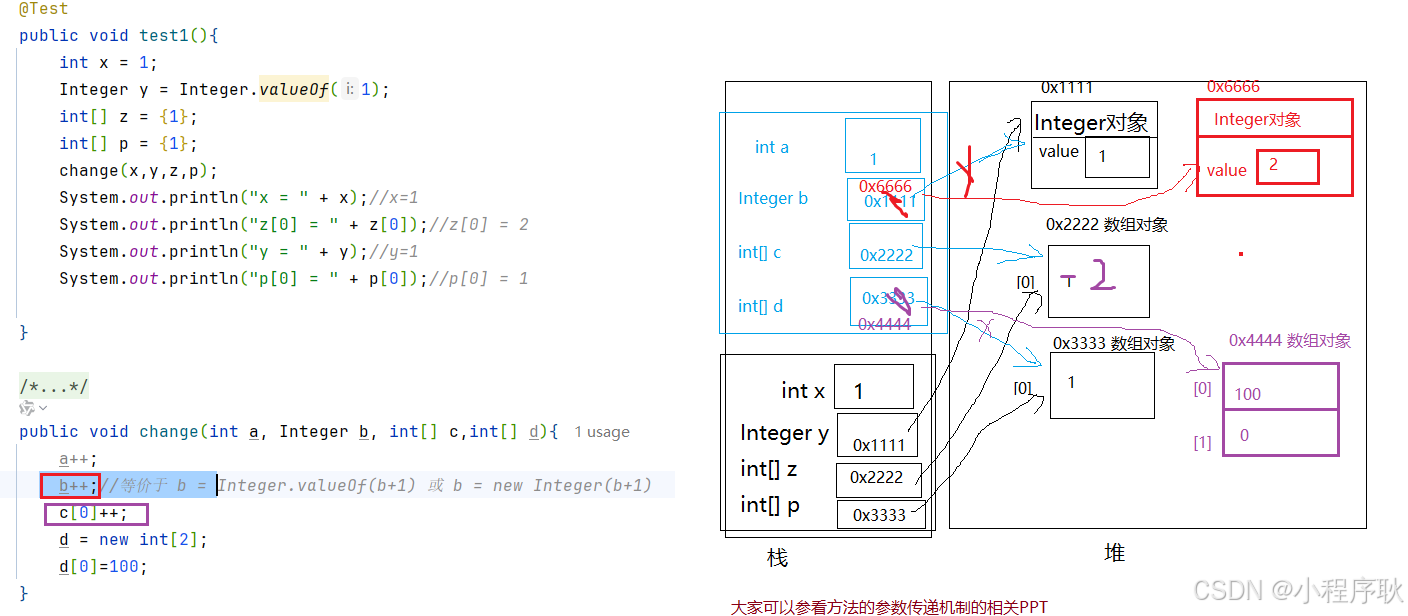Image resolution: width=1408 pixels, height=616 pixels.
Task: Open the '1 usage' hint link
Action: (x=602, y=432)
